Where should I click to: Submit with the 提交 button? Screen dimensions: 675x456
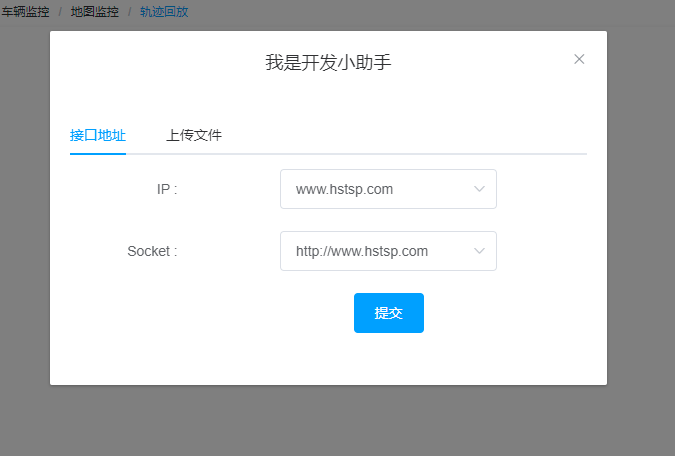[389, 313]
